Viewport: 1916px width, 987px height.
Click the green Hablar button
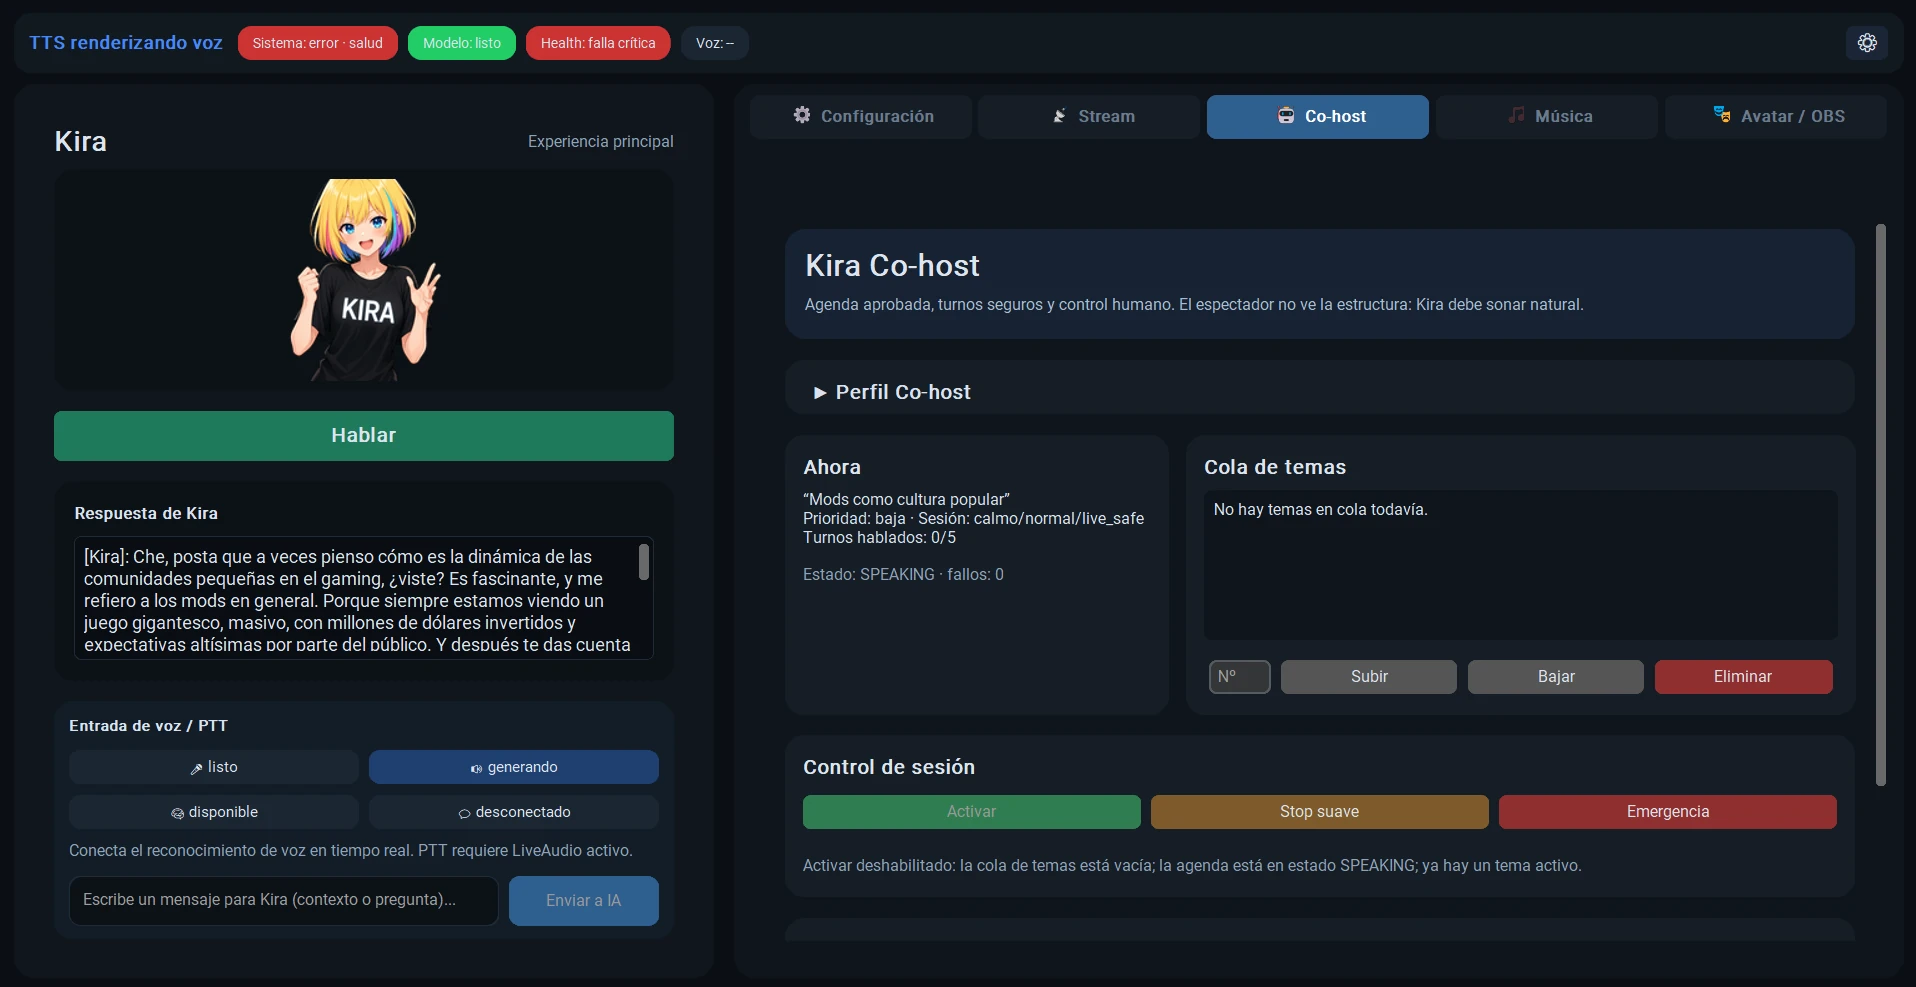pos(364,436)
